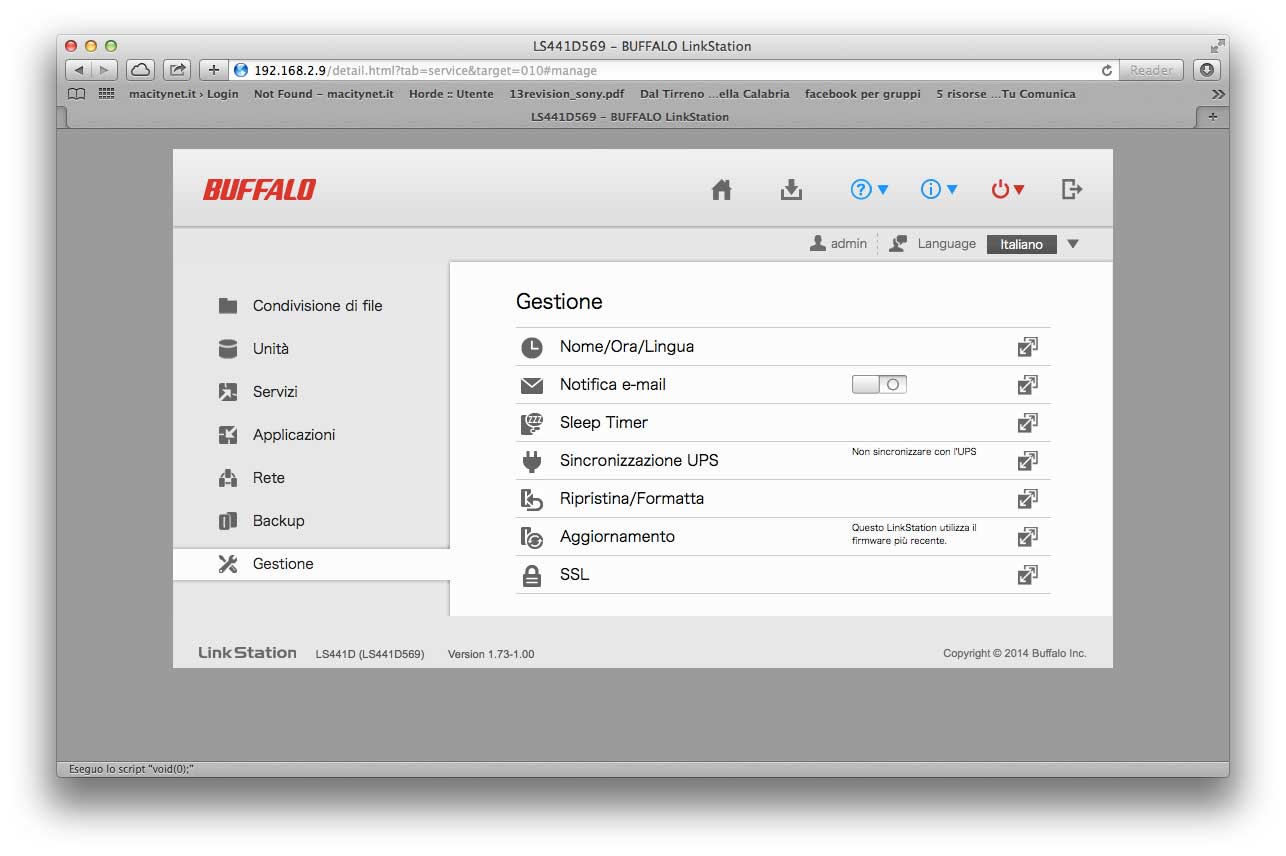The width and height of the screenshot is (1286, 856).
Task: Open the downloads tray icon in Buffalo header
Action: (791, 189)
